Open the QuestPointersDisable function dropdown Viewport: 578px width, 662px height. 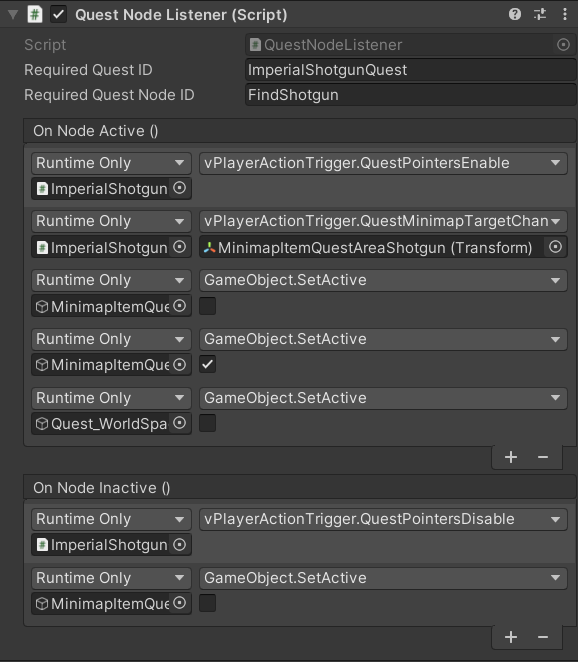(x=383, y=519)
